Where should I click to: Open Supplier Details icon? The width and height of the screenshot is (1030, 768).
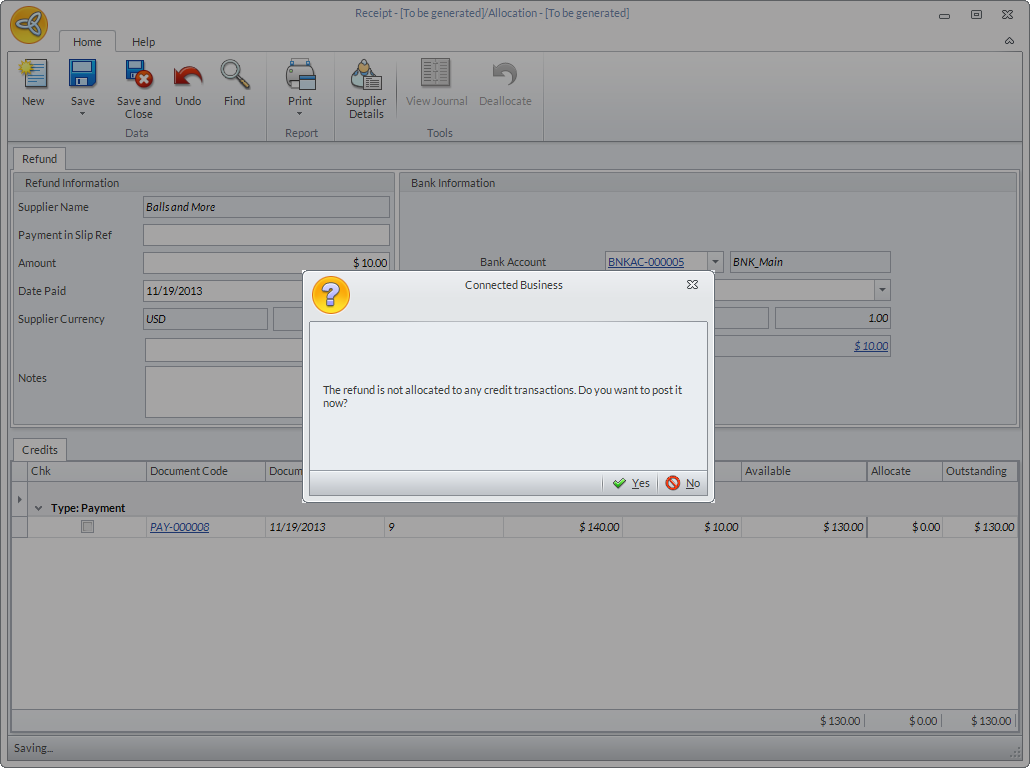(x=366, y=75)
